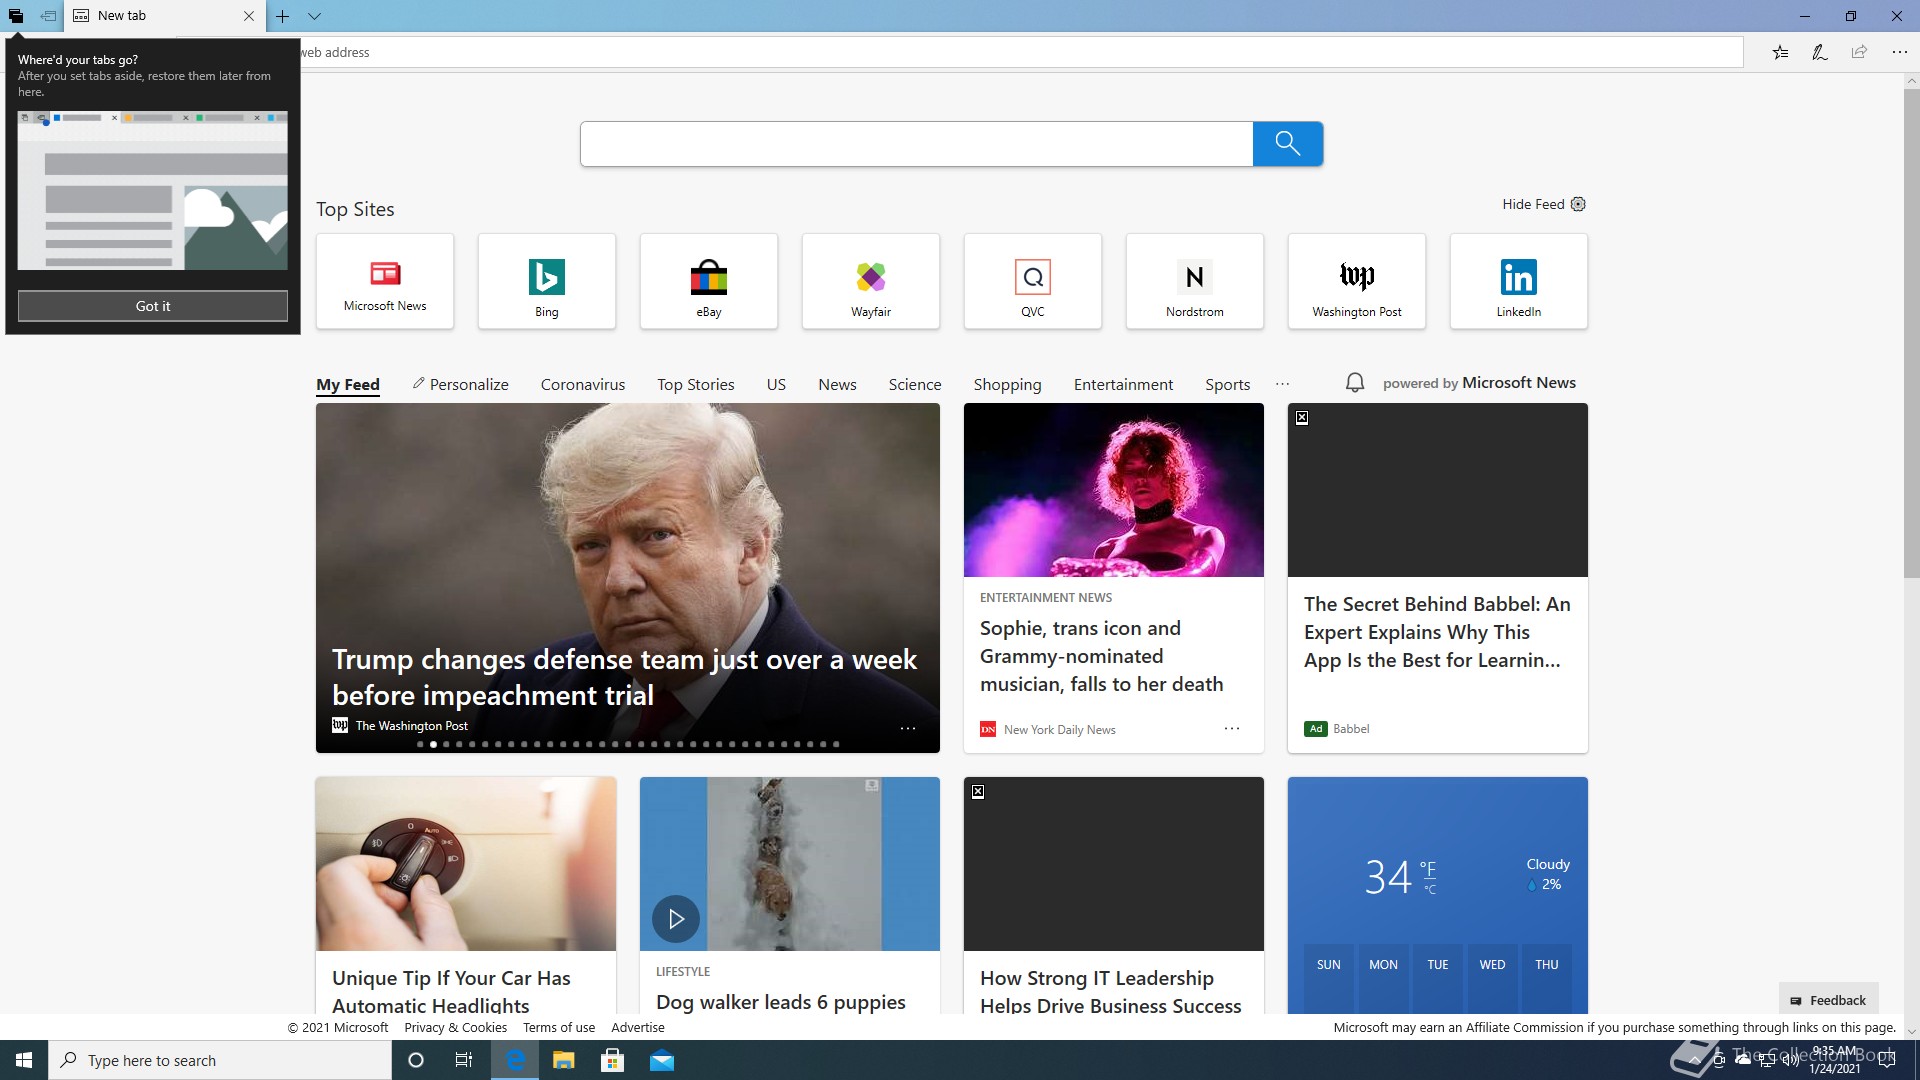
Task: Open the Trump defense team headline
Action: [624, 677]
